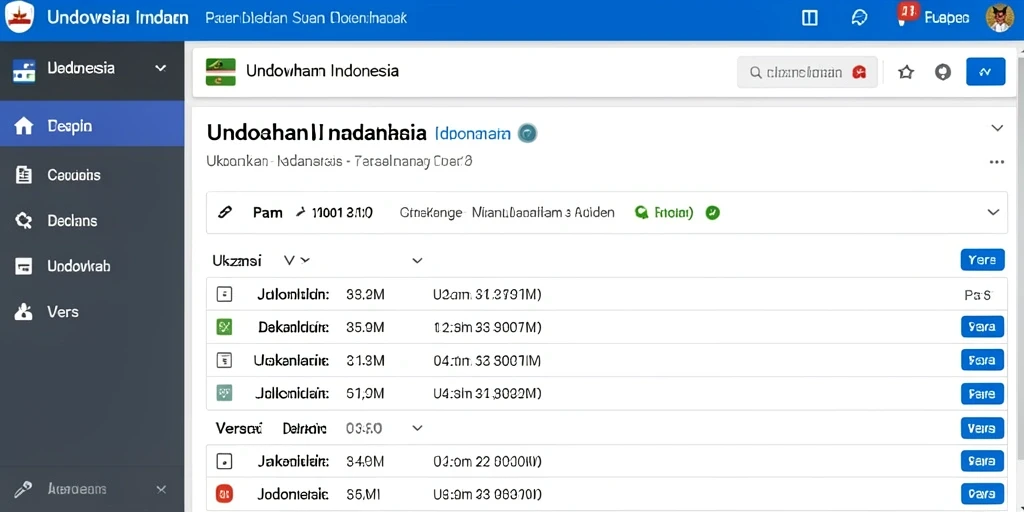Click the card icon beside Undovkab
The height and width of the screenshot is (512, 1024).
point(24,266)
